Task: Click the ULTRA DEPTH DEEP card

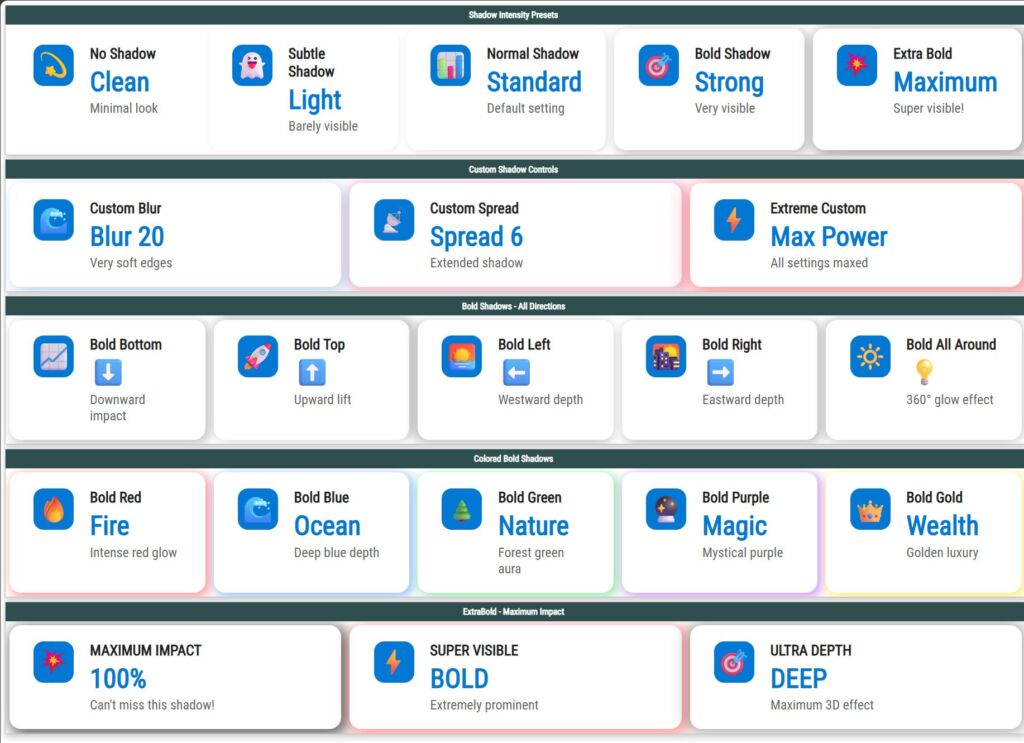Action: pyautogui.click(x=855, y=677)
